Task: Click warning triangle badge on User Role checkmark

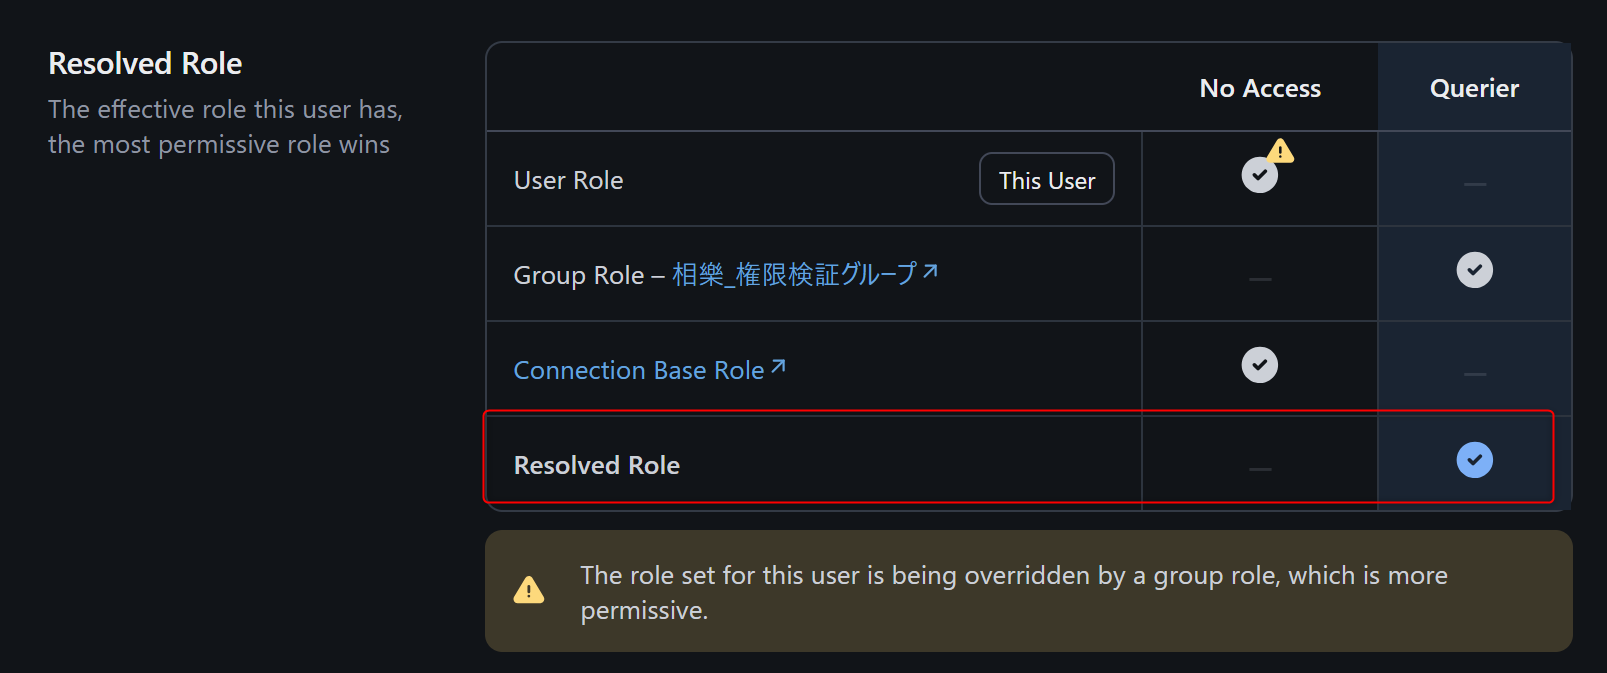Action: [1280, 152]
